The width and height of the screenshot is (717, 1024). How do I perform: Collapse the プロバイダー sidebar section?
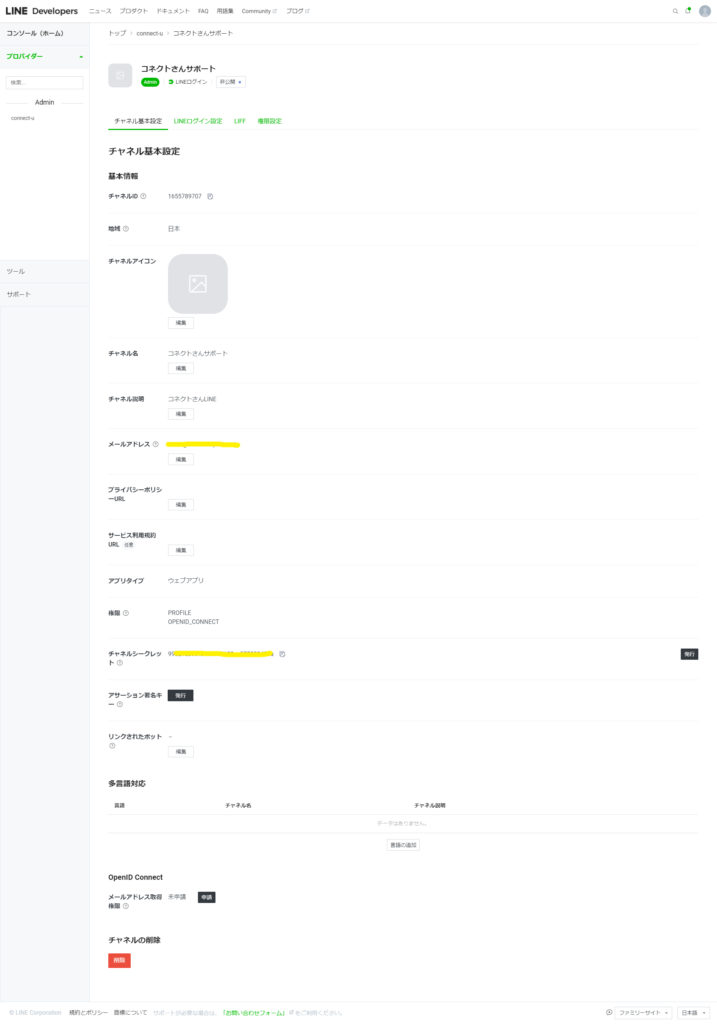pos(81,57)
